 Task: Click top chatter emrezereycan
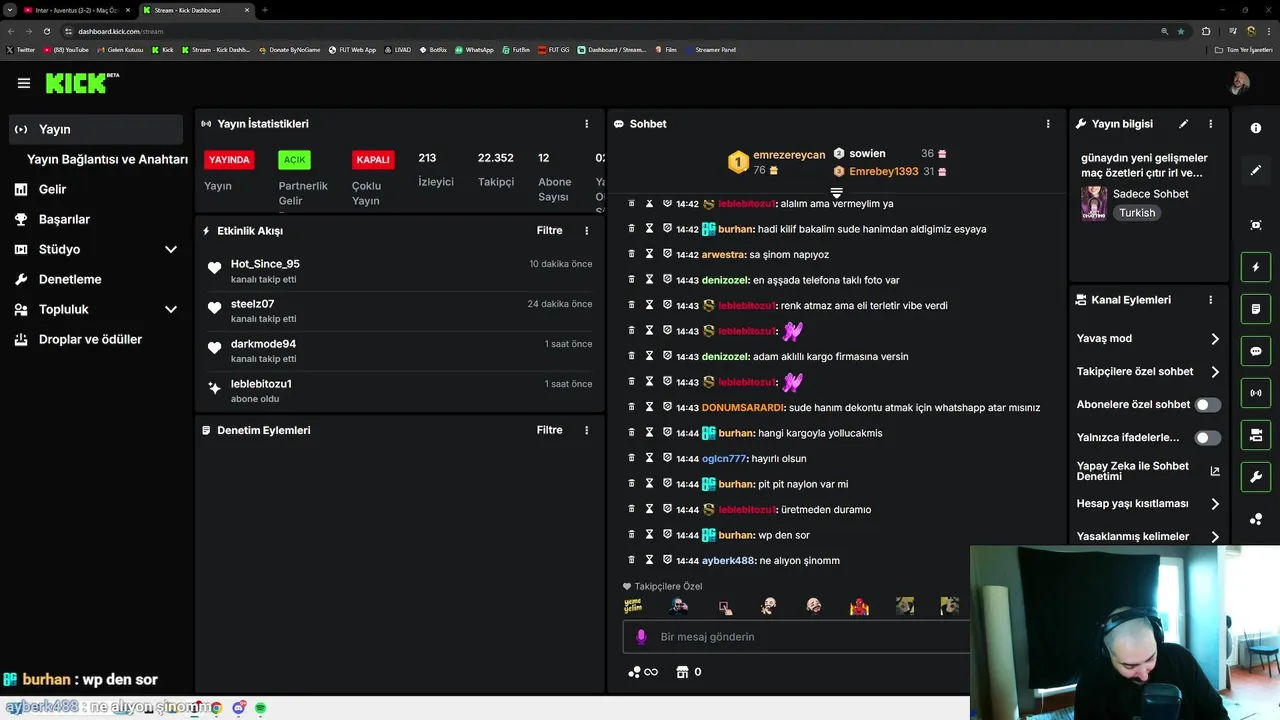pyautogui.click(x=789, y=155)
